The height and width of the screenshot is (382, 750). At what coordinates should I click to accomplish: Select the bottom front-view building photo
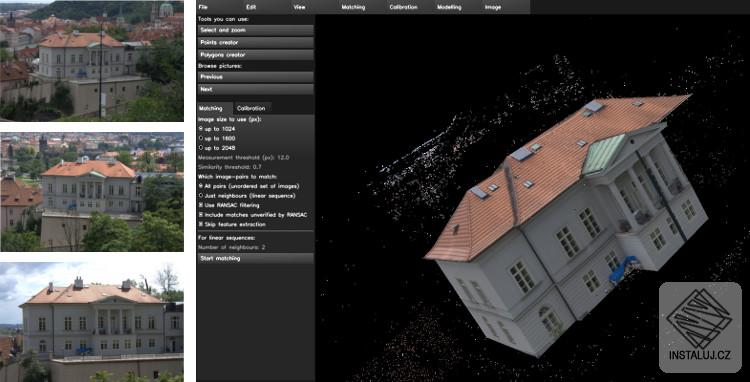[92, 322]
